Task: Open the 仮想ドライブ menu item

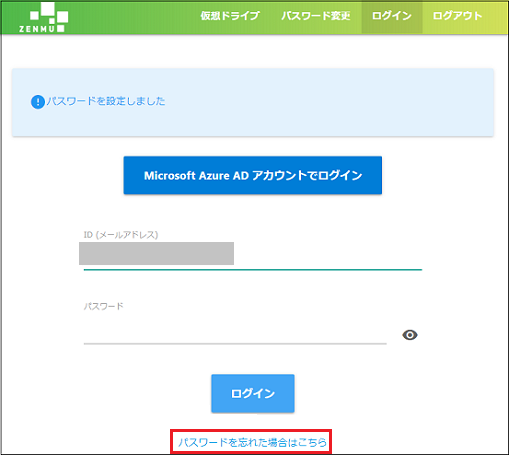Action: [230, 16]
